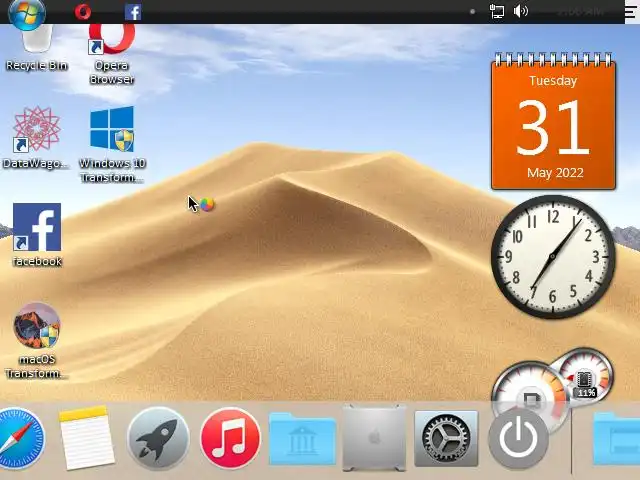This screenshot has height=480, width=640.
Task: Click the power button in the dock
Action: [518, 439]
